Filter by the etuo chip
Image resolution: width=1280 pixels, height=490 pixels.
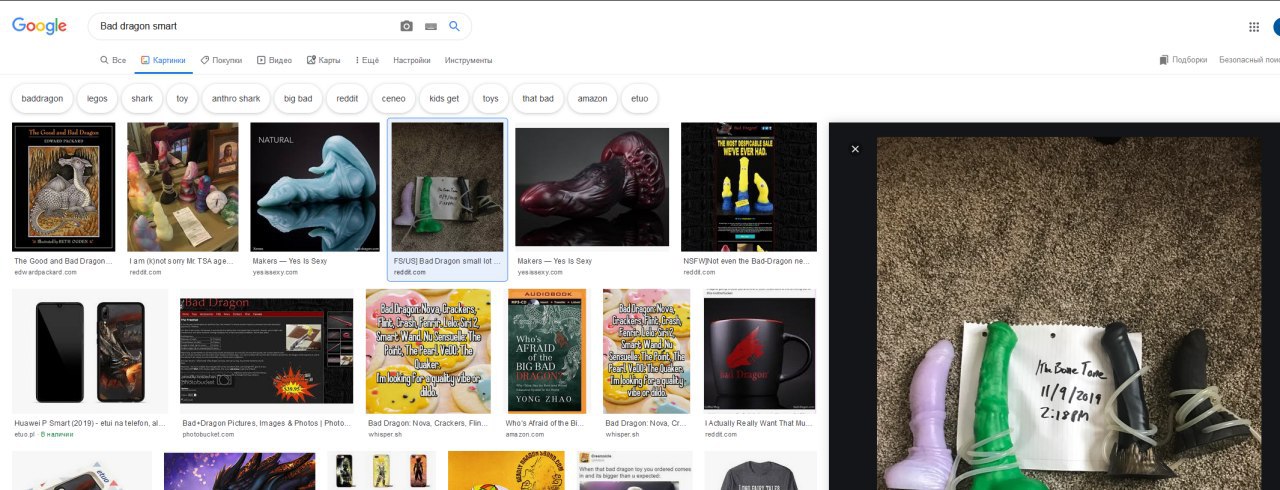[640, 99]
